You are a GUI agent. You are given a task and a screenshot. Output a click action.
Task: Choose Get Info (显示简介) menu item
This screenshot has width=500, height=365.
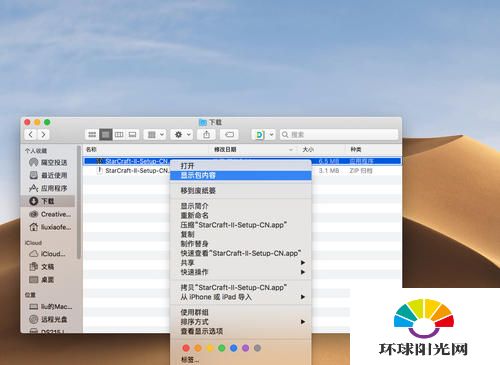(241, 206)
